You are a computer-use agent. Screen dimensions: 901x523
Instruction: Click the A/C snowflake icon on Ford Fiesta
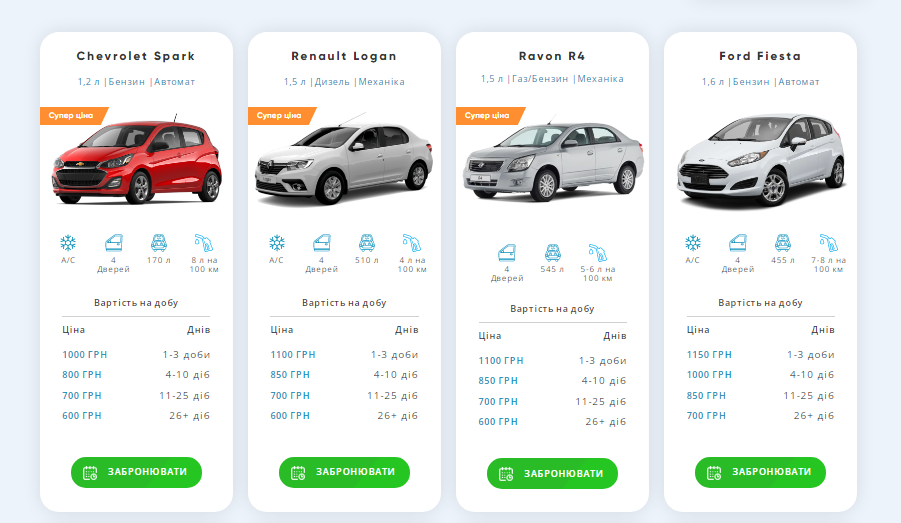point(692,242)
